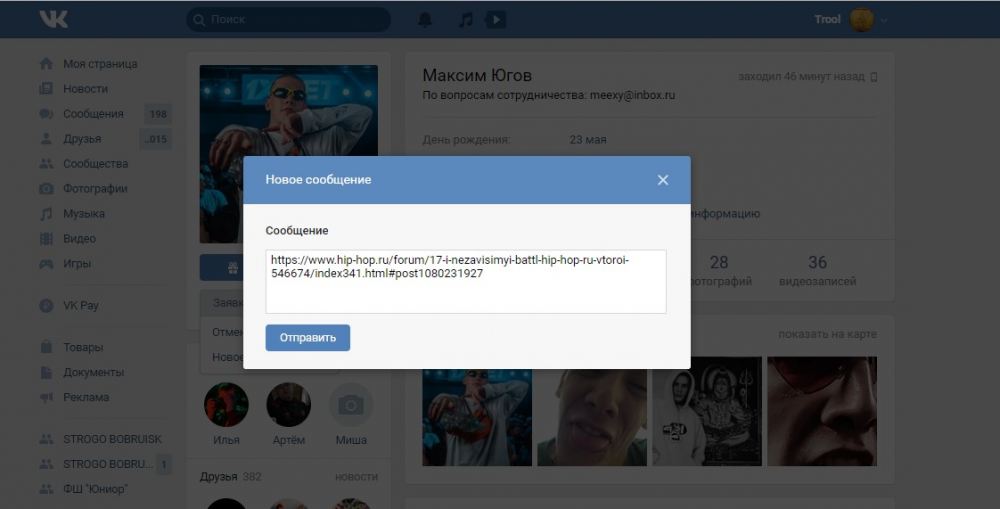The height and width of the screenshot is (509, 1000).
Task: Click the birthday 23 мая link
Action: pyautogui.click(x=588, y=139)
